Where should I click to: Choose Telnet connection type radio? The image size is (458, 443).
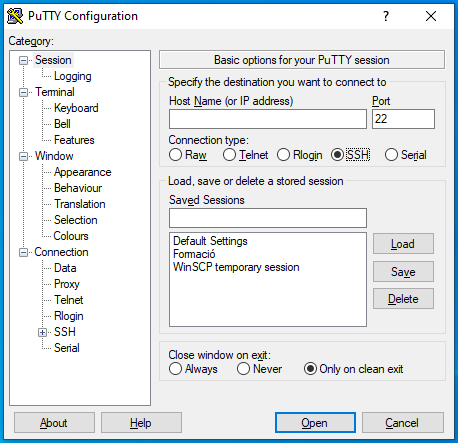(x=229, y=155)
